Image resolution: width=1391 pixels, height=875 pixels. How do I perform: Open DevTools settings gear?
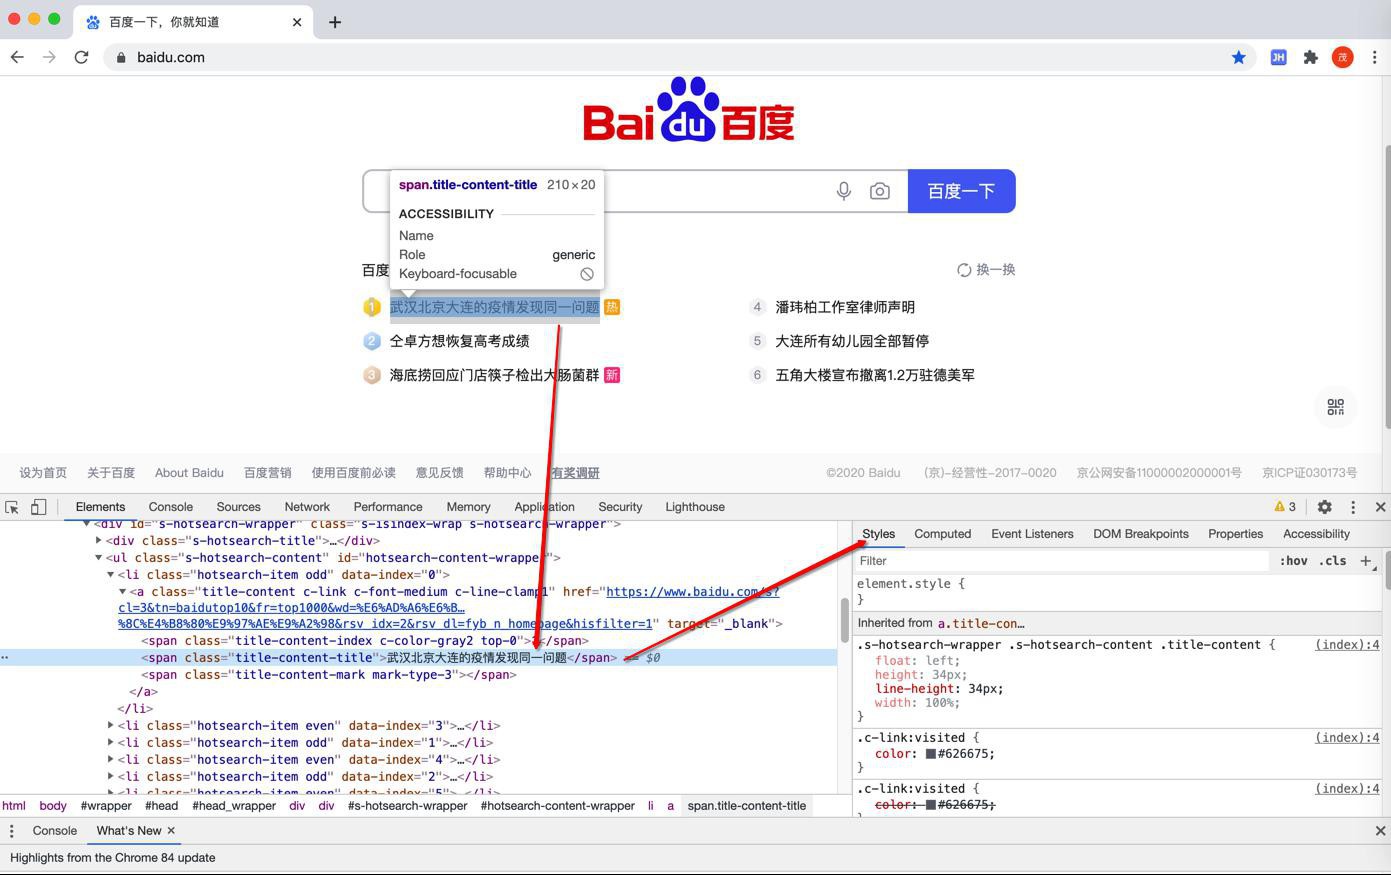coord(1324,507)
